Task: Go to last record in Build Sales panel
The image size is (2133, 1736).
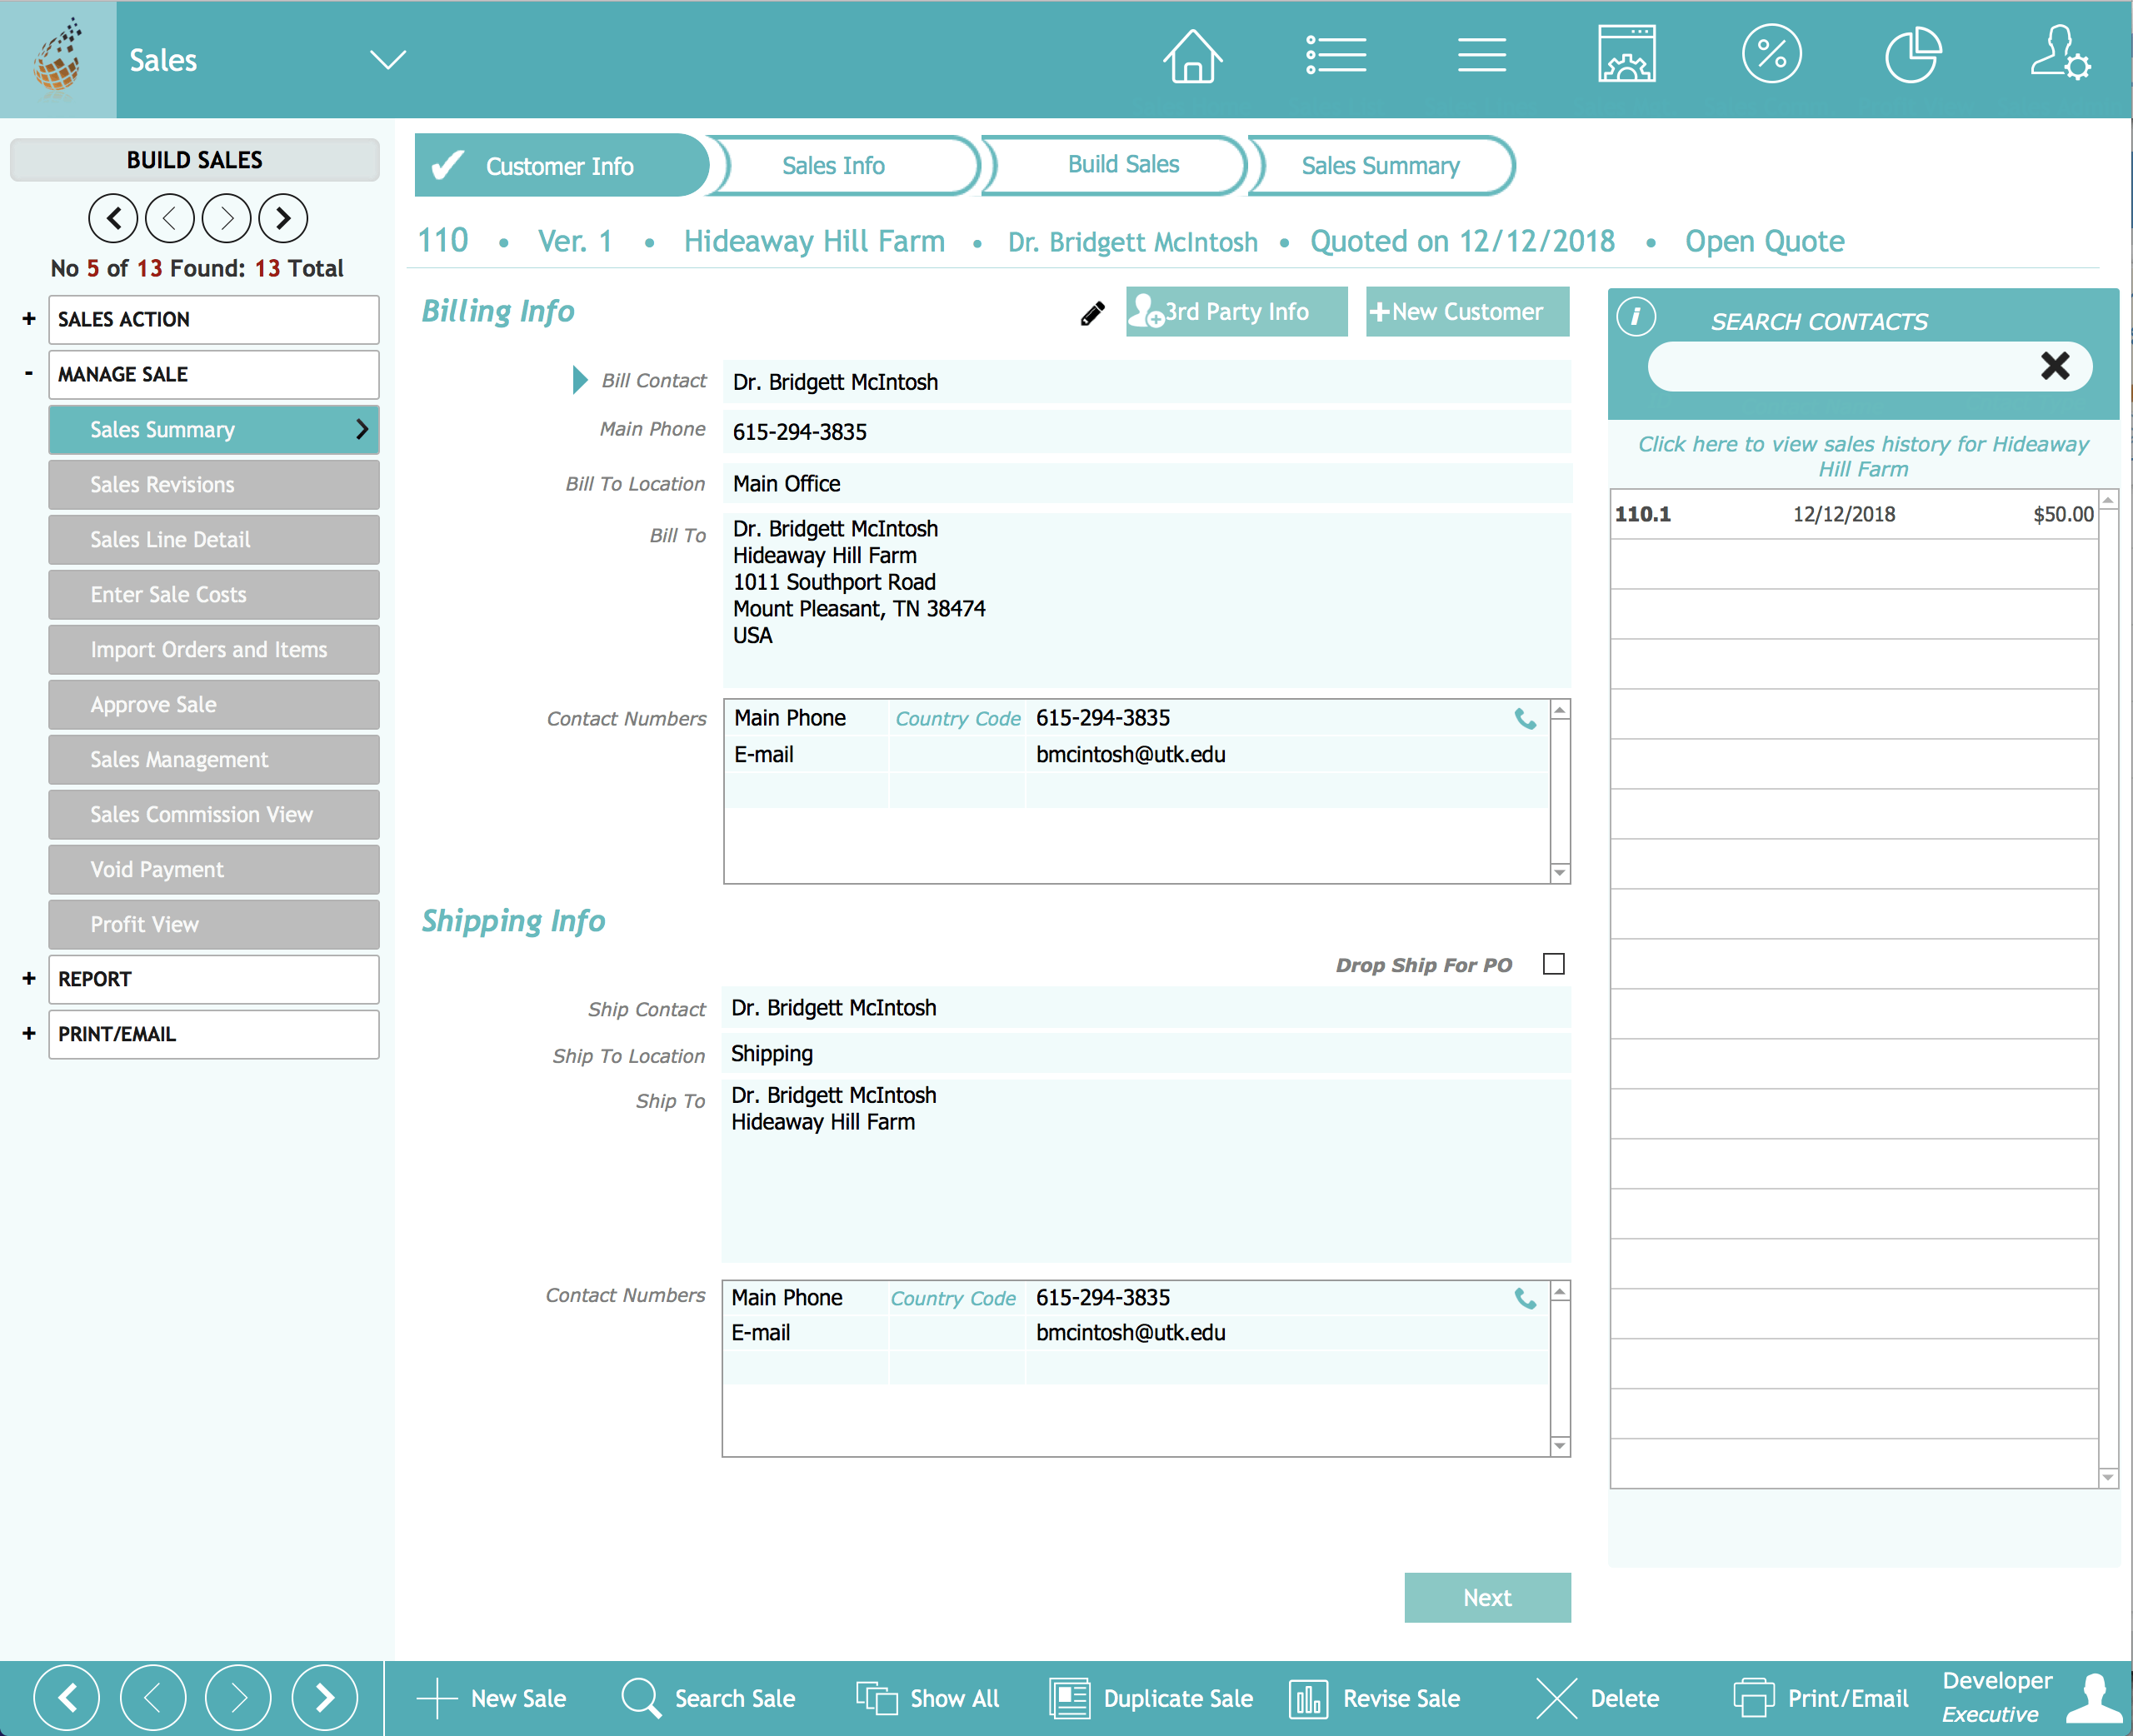Action: coord(283,218)
